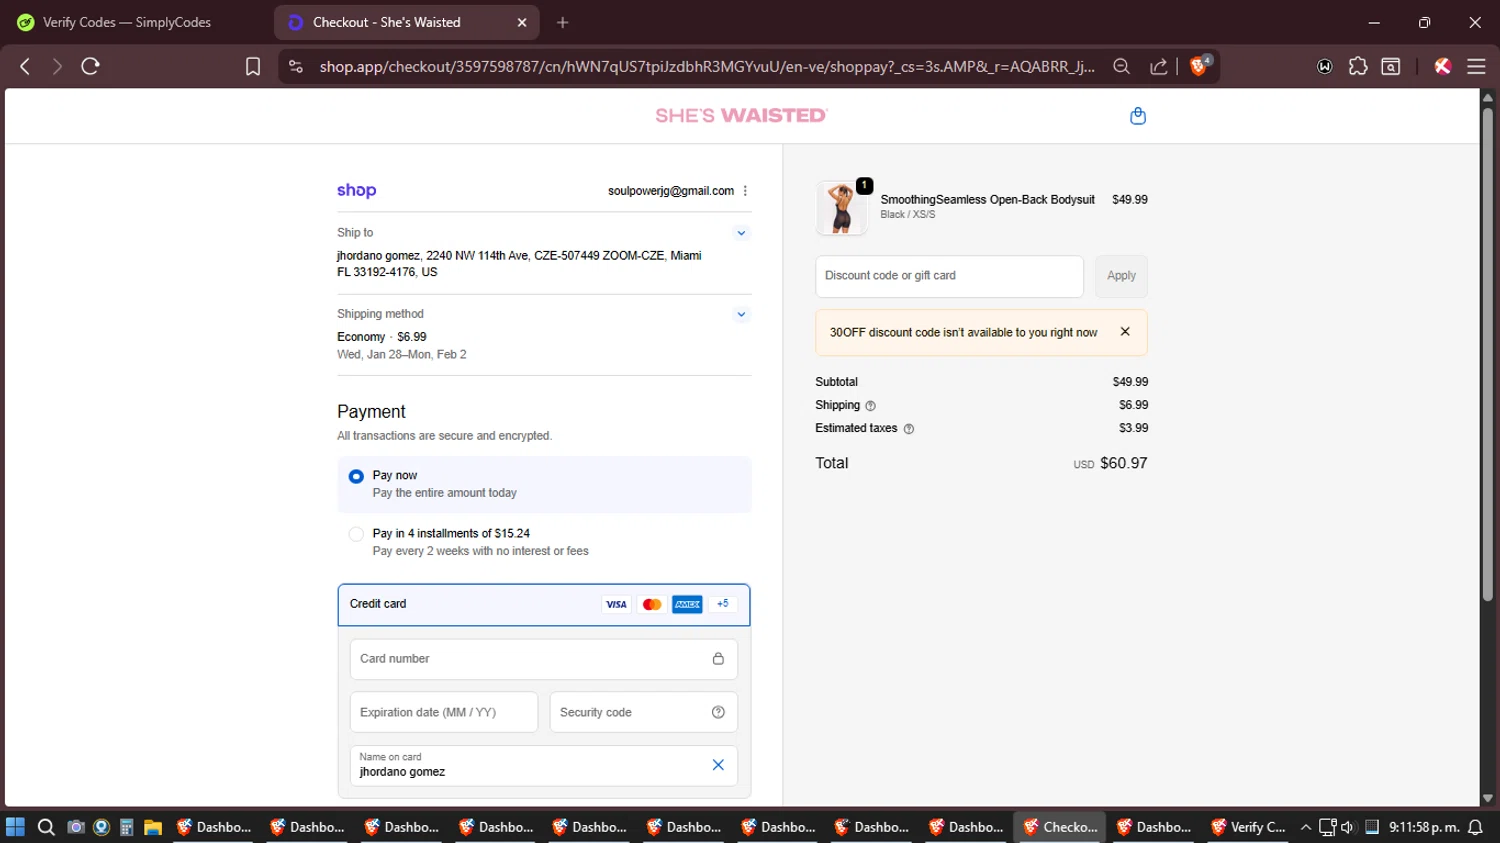This screenshot has width=1500, height=843.
Task: Click the volume speaker tray icon
Action: (1347, 827)
